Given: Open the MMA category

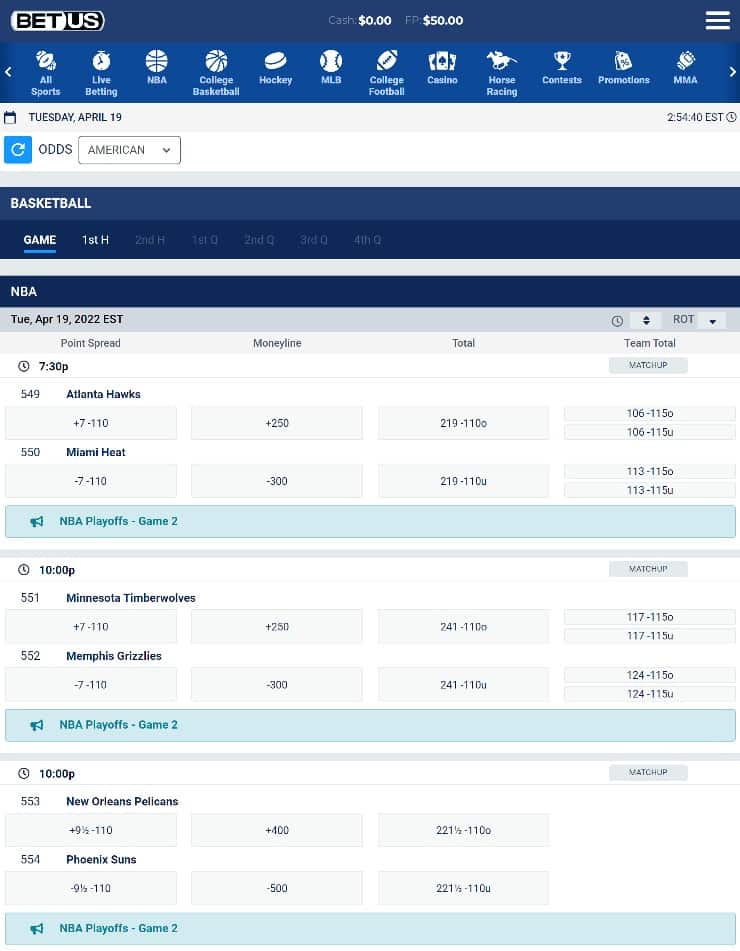Looking at the screenshot, I should point(685,67).
